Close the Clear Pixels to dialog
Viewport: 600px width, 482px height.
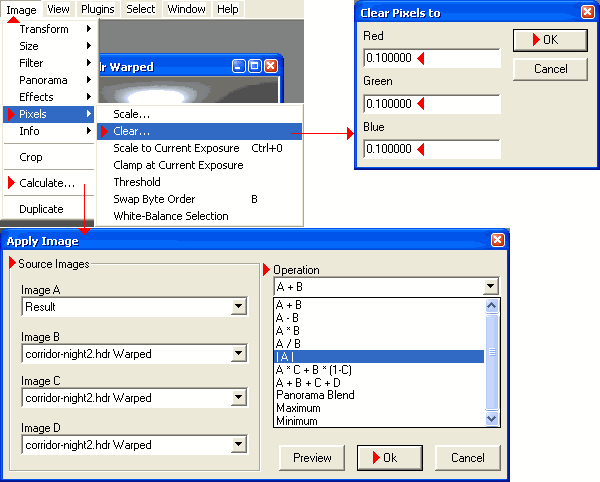[x=587, y=13]
